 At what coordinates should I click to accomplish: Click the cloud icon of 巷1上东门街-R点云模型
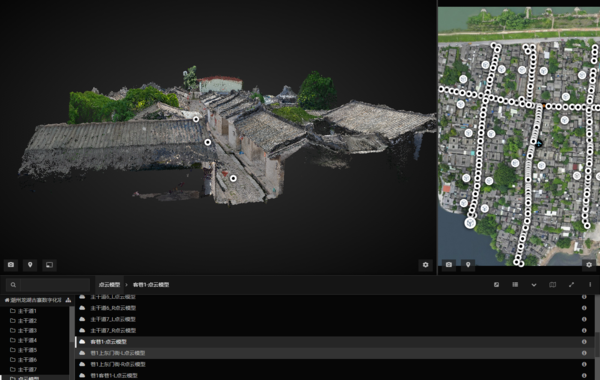pos(82,364)
